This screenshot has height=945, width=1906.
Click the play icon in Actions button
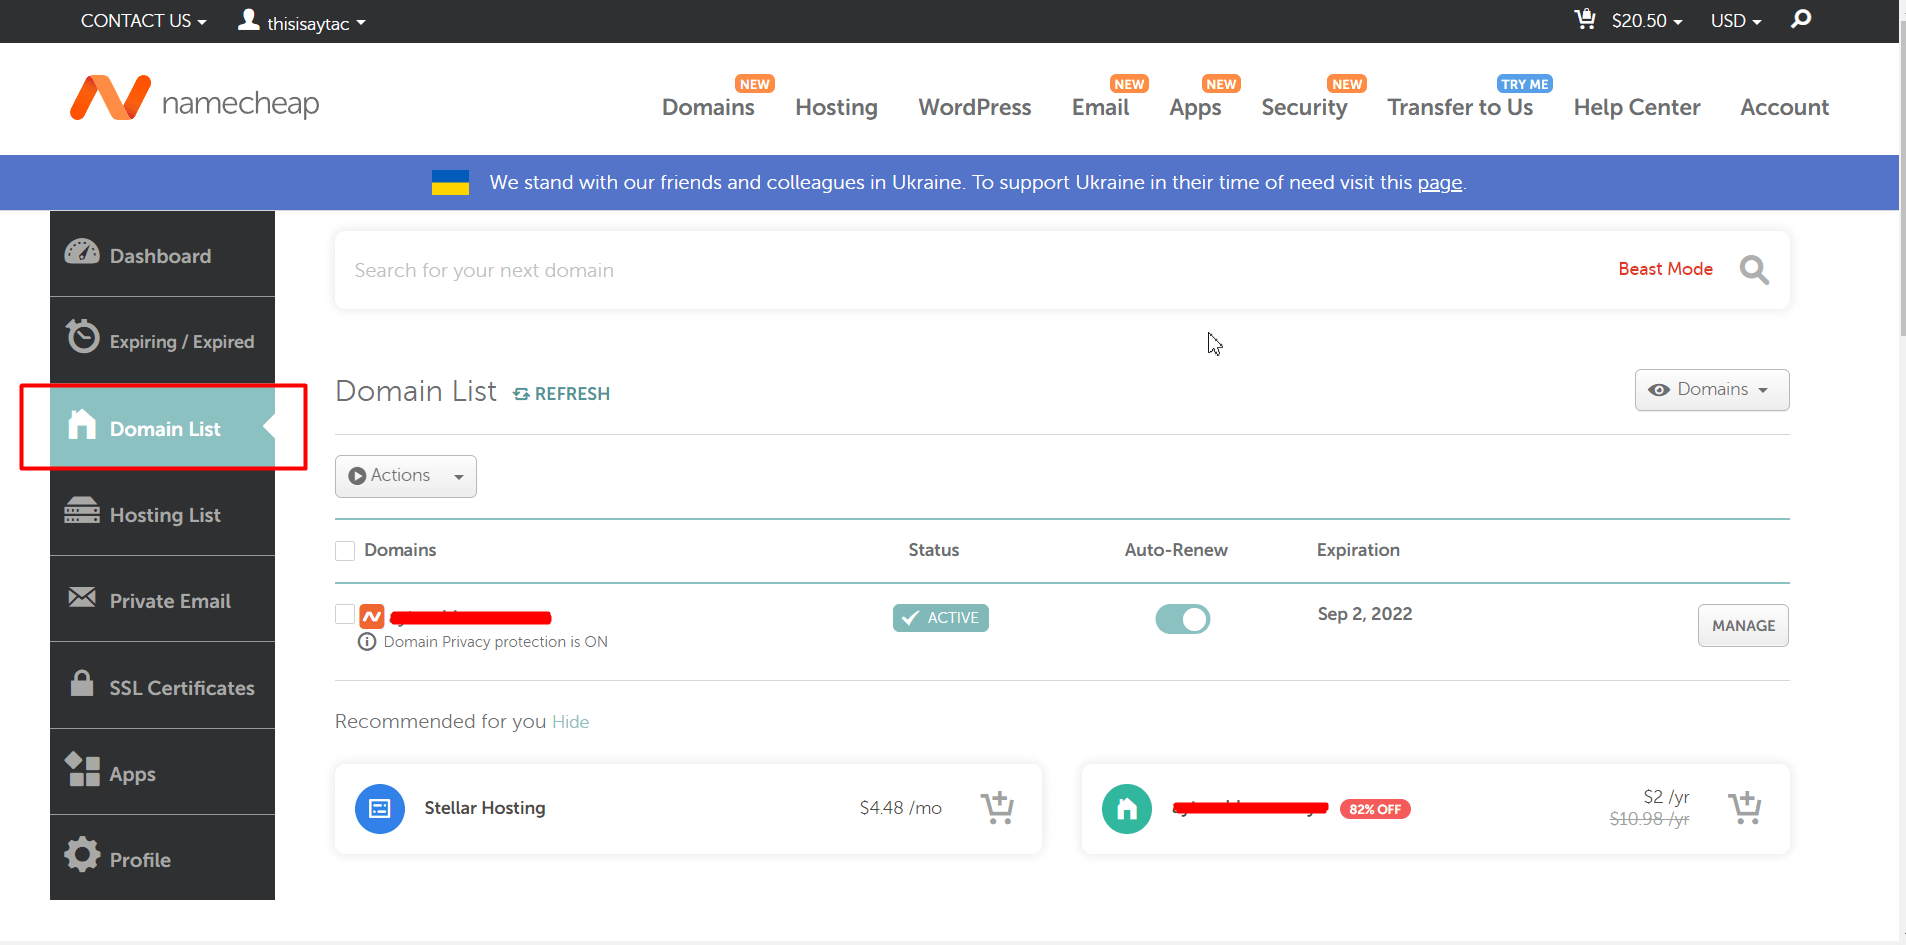pos(357,476)
